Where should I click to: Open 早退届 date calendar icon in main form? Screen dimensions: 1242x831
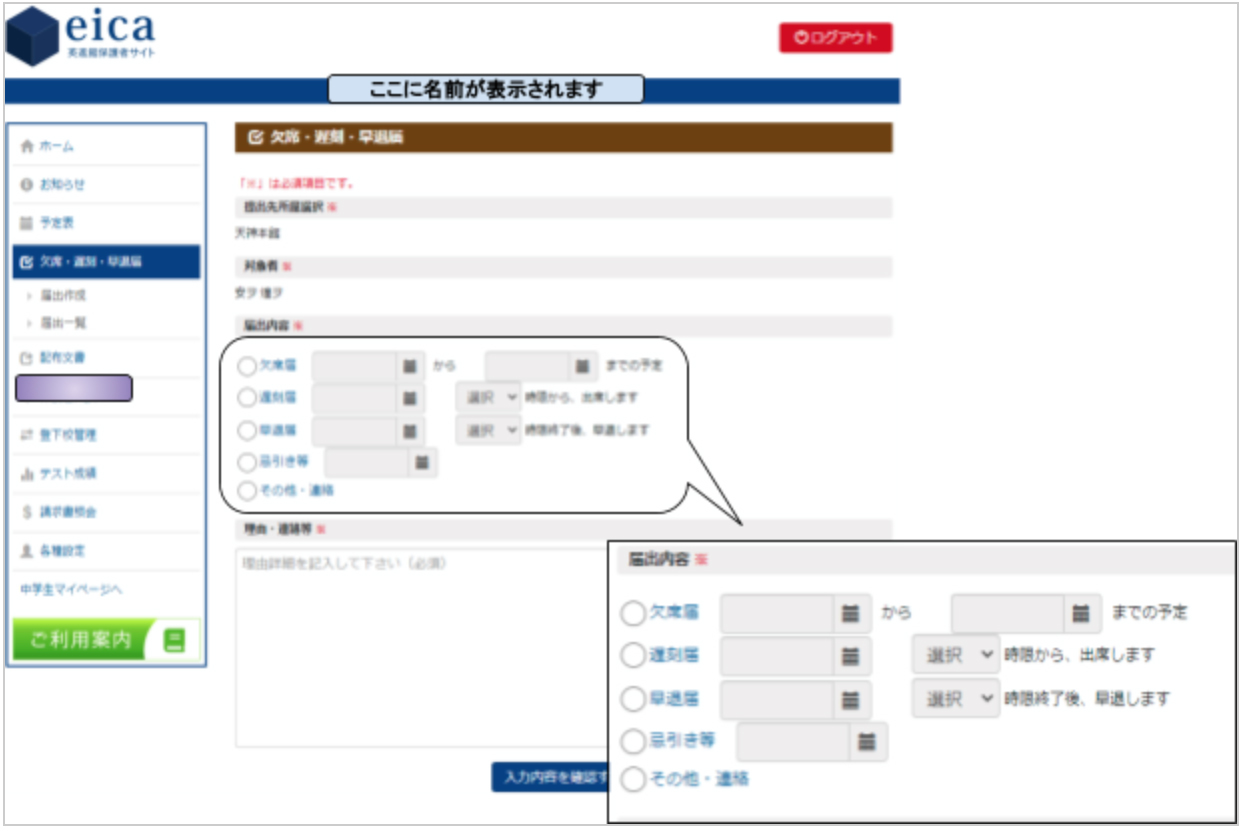[409, 431]
